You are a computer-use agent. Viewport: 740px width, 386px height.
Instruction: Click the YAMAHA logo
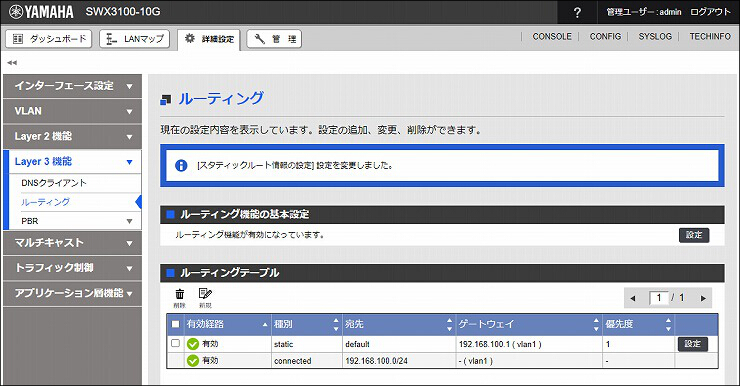[x=42, y=12]
